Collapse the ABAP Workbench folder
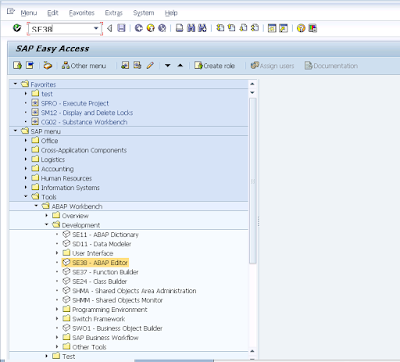Screen dimensions: 400x362 (36, 206)
